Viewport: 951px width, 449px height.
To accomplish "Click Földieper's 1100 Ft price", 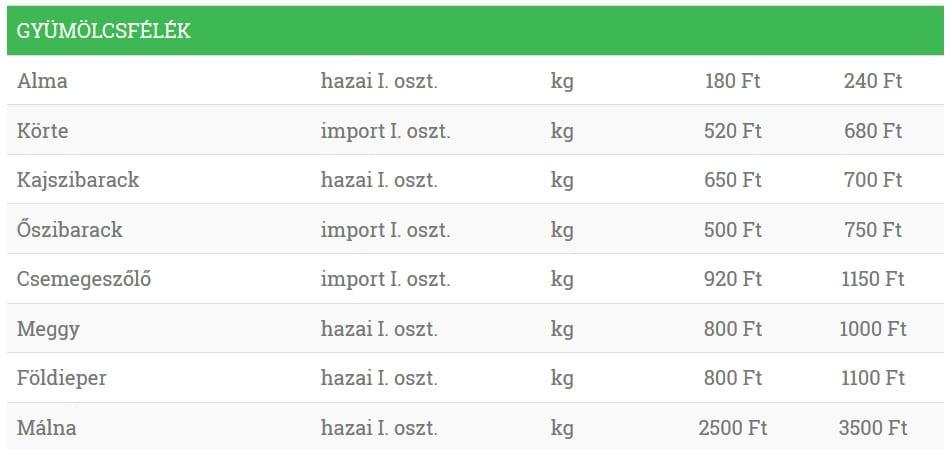I will coord(872,378).
